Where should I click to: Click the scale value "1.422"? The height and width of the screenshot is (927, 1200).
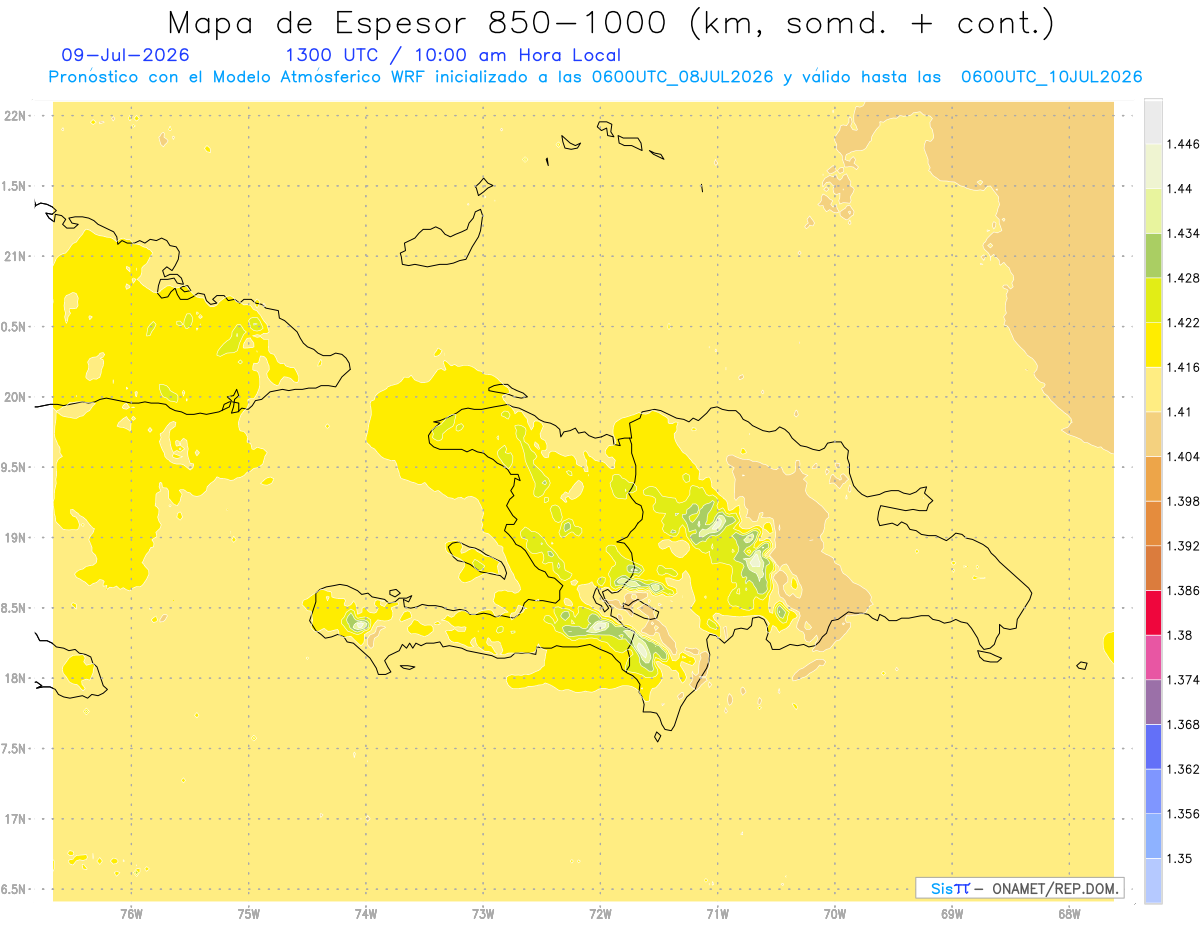tap(1183, 323)
